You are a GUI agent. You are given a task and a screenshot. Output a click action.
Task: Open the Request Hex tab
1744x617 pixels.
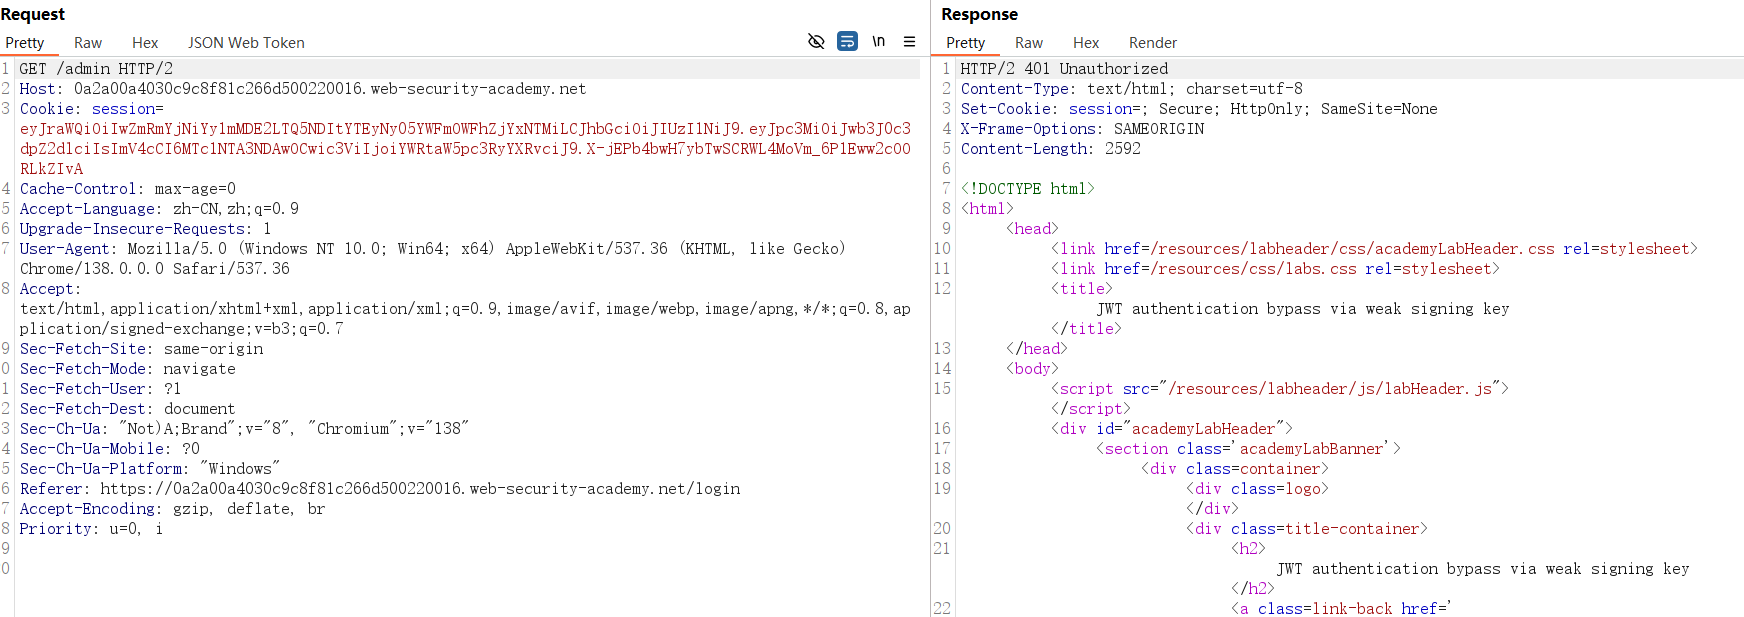(x=145, y=43)
